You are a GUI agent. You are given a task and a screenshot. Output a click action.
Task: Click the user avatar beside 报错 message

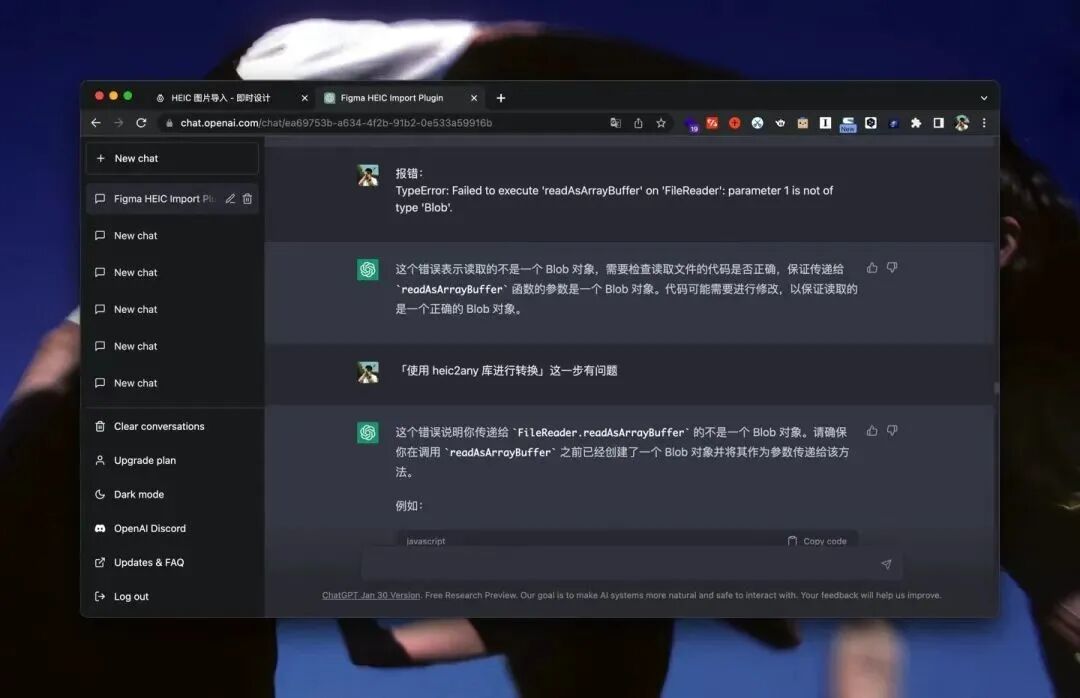pyautogui.click(x=368, y=175)
